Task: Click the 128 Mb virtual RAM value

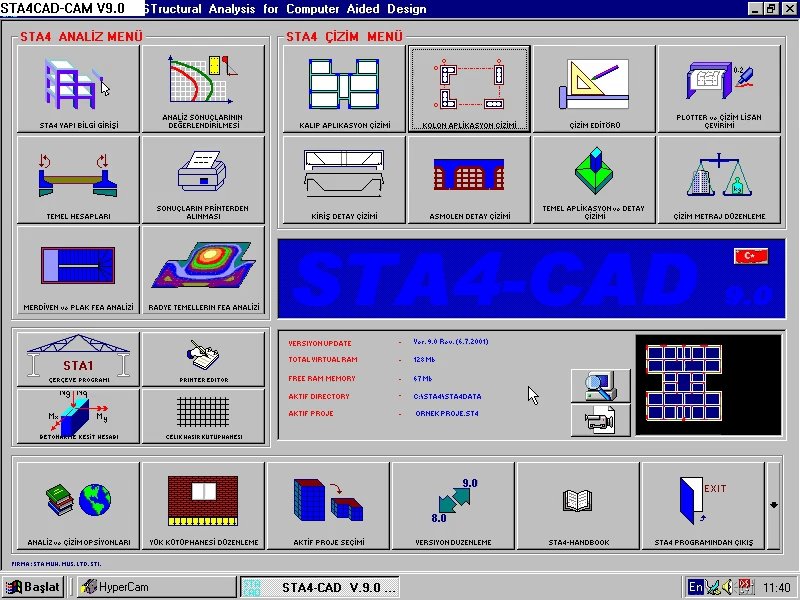Action: (x=424, y=360)
